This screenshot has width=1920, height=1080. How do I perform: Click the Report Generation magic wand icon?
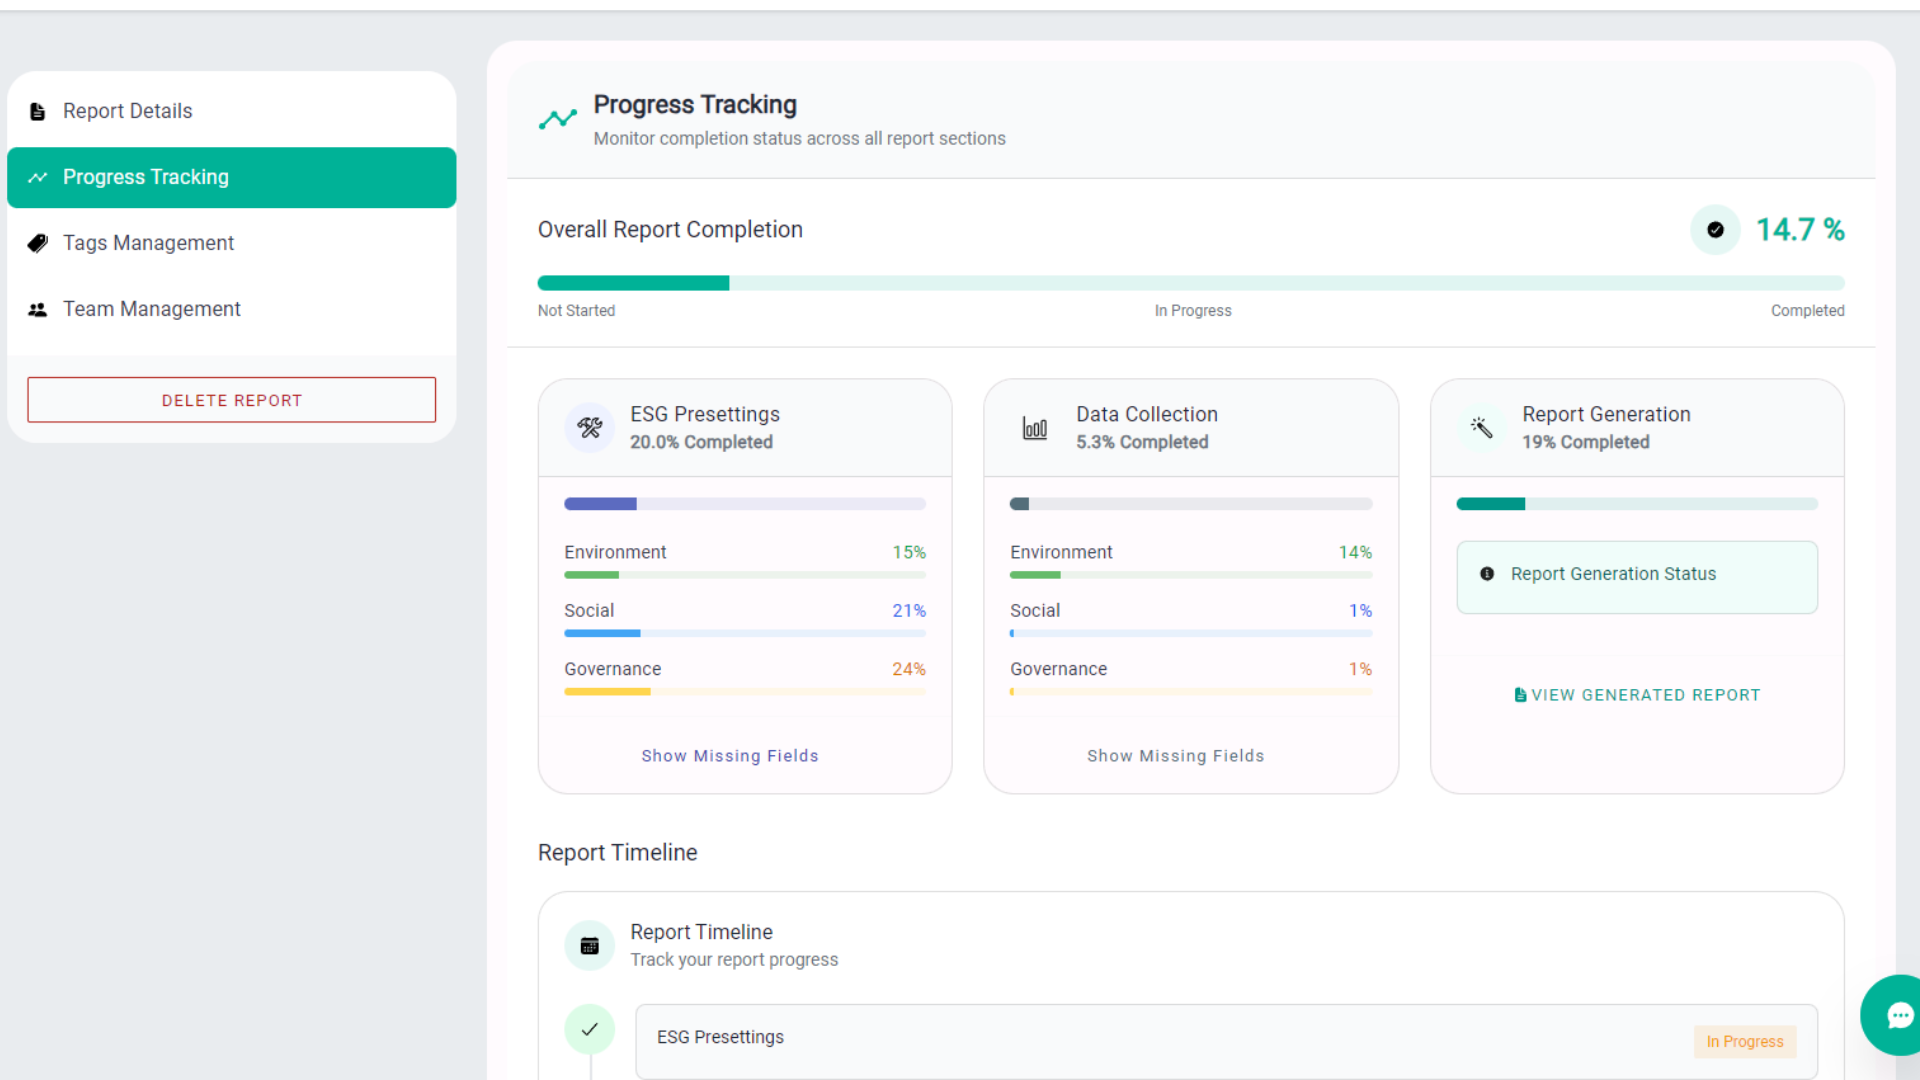click(1481, 428)
